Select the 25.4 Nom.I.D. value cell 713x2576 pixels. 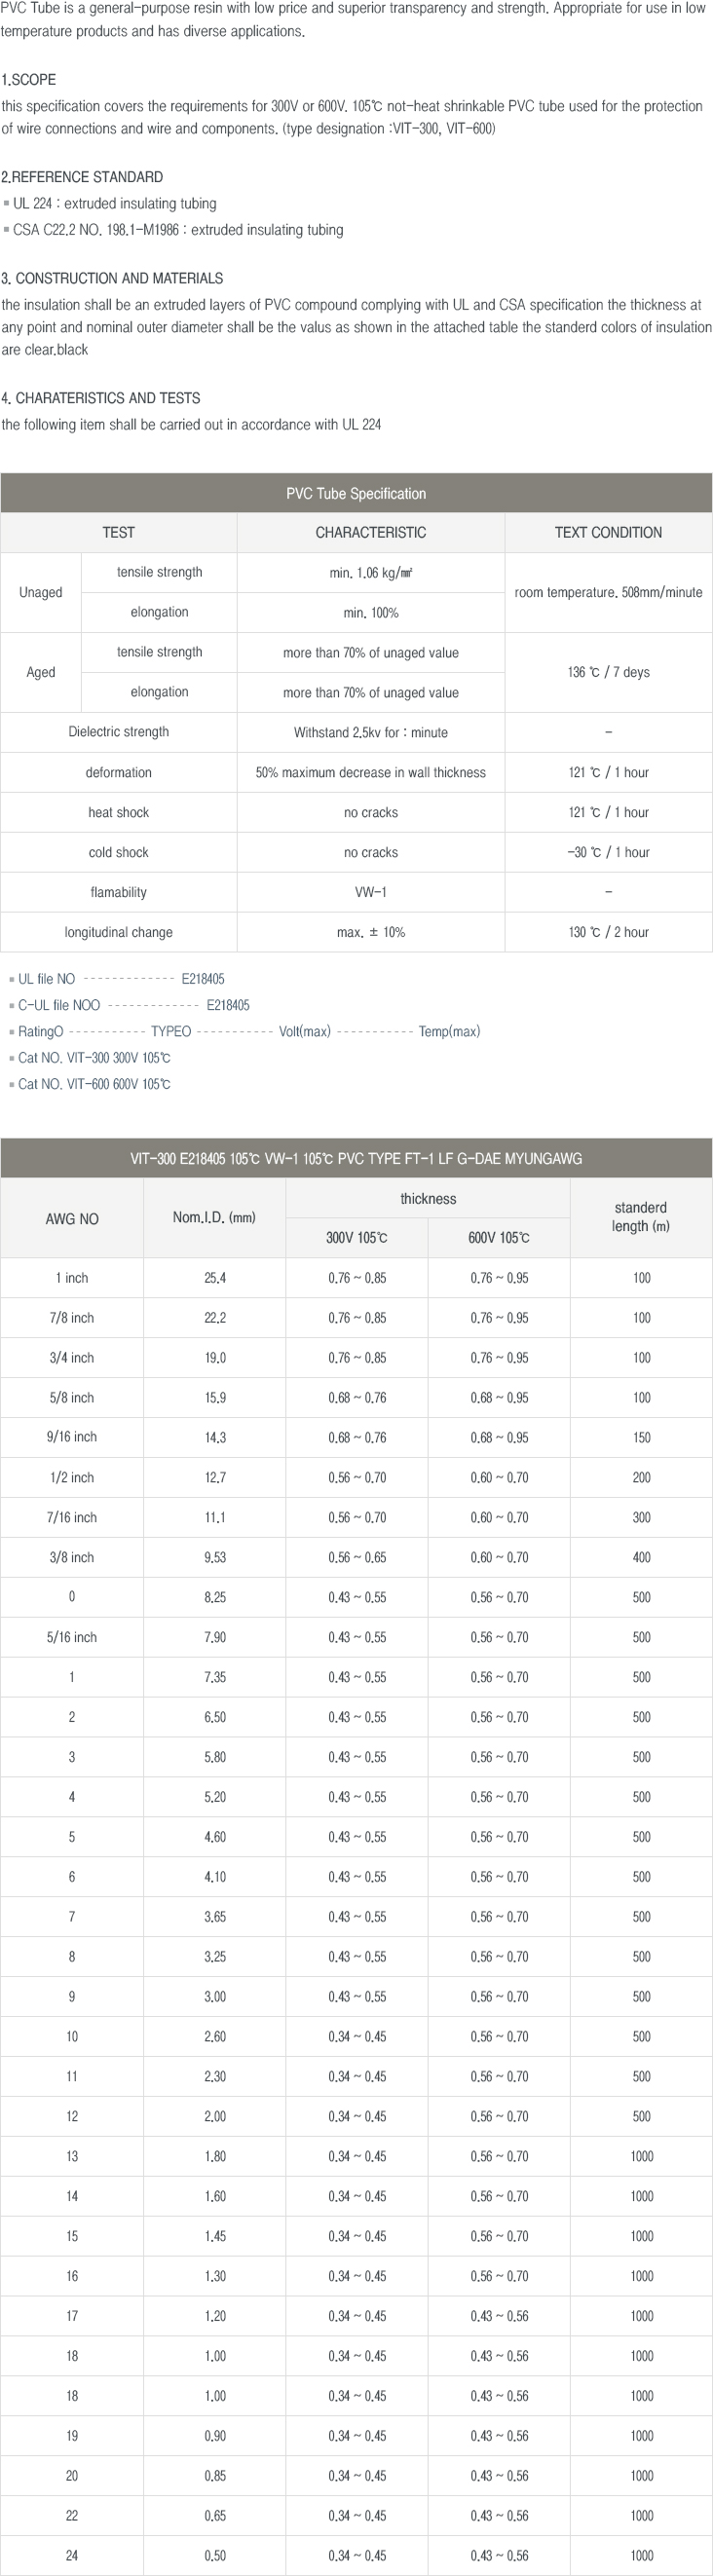(x=215, y=1278)
